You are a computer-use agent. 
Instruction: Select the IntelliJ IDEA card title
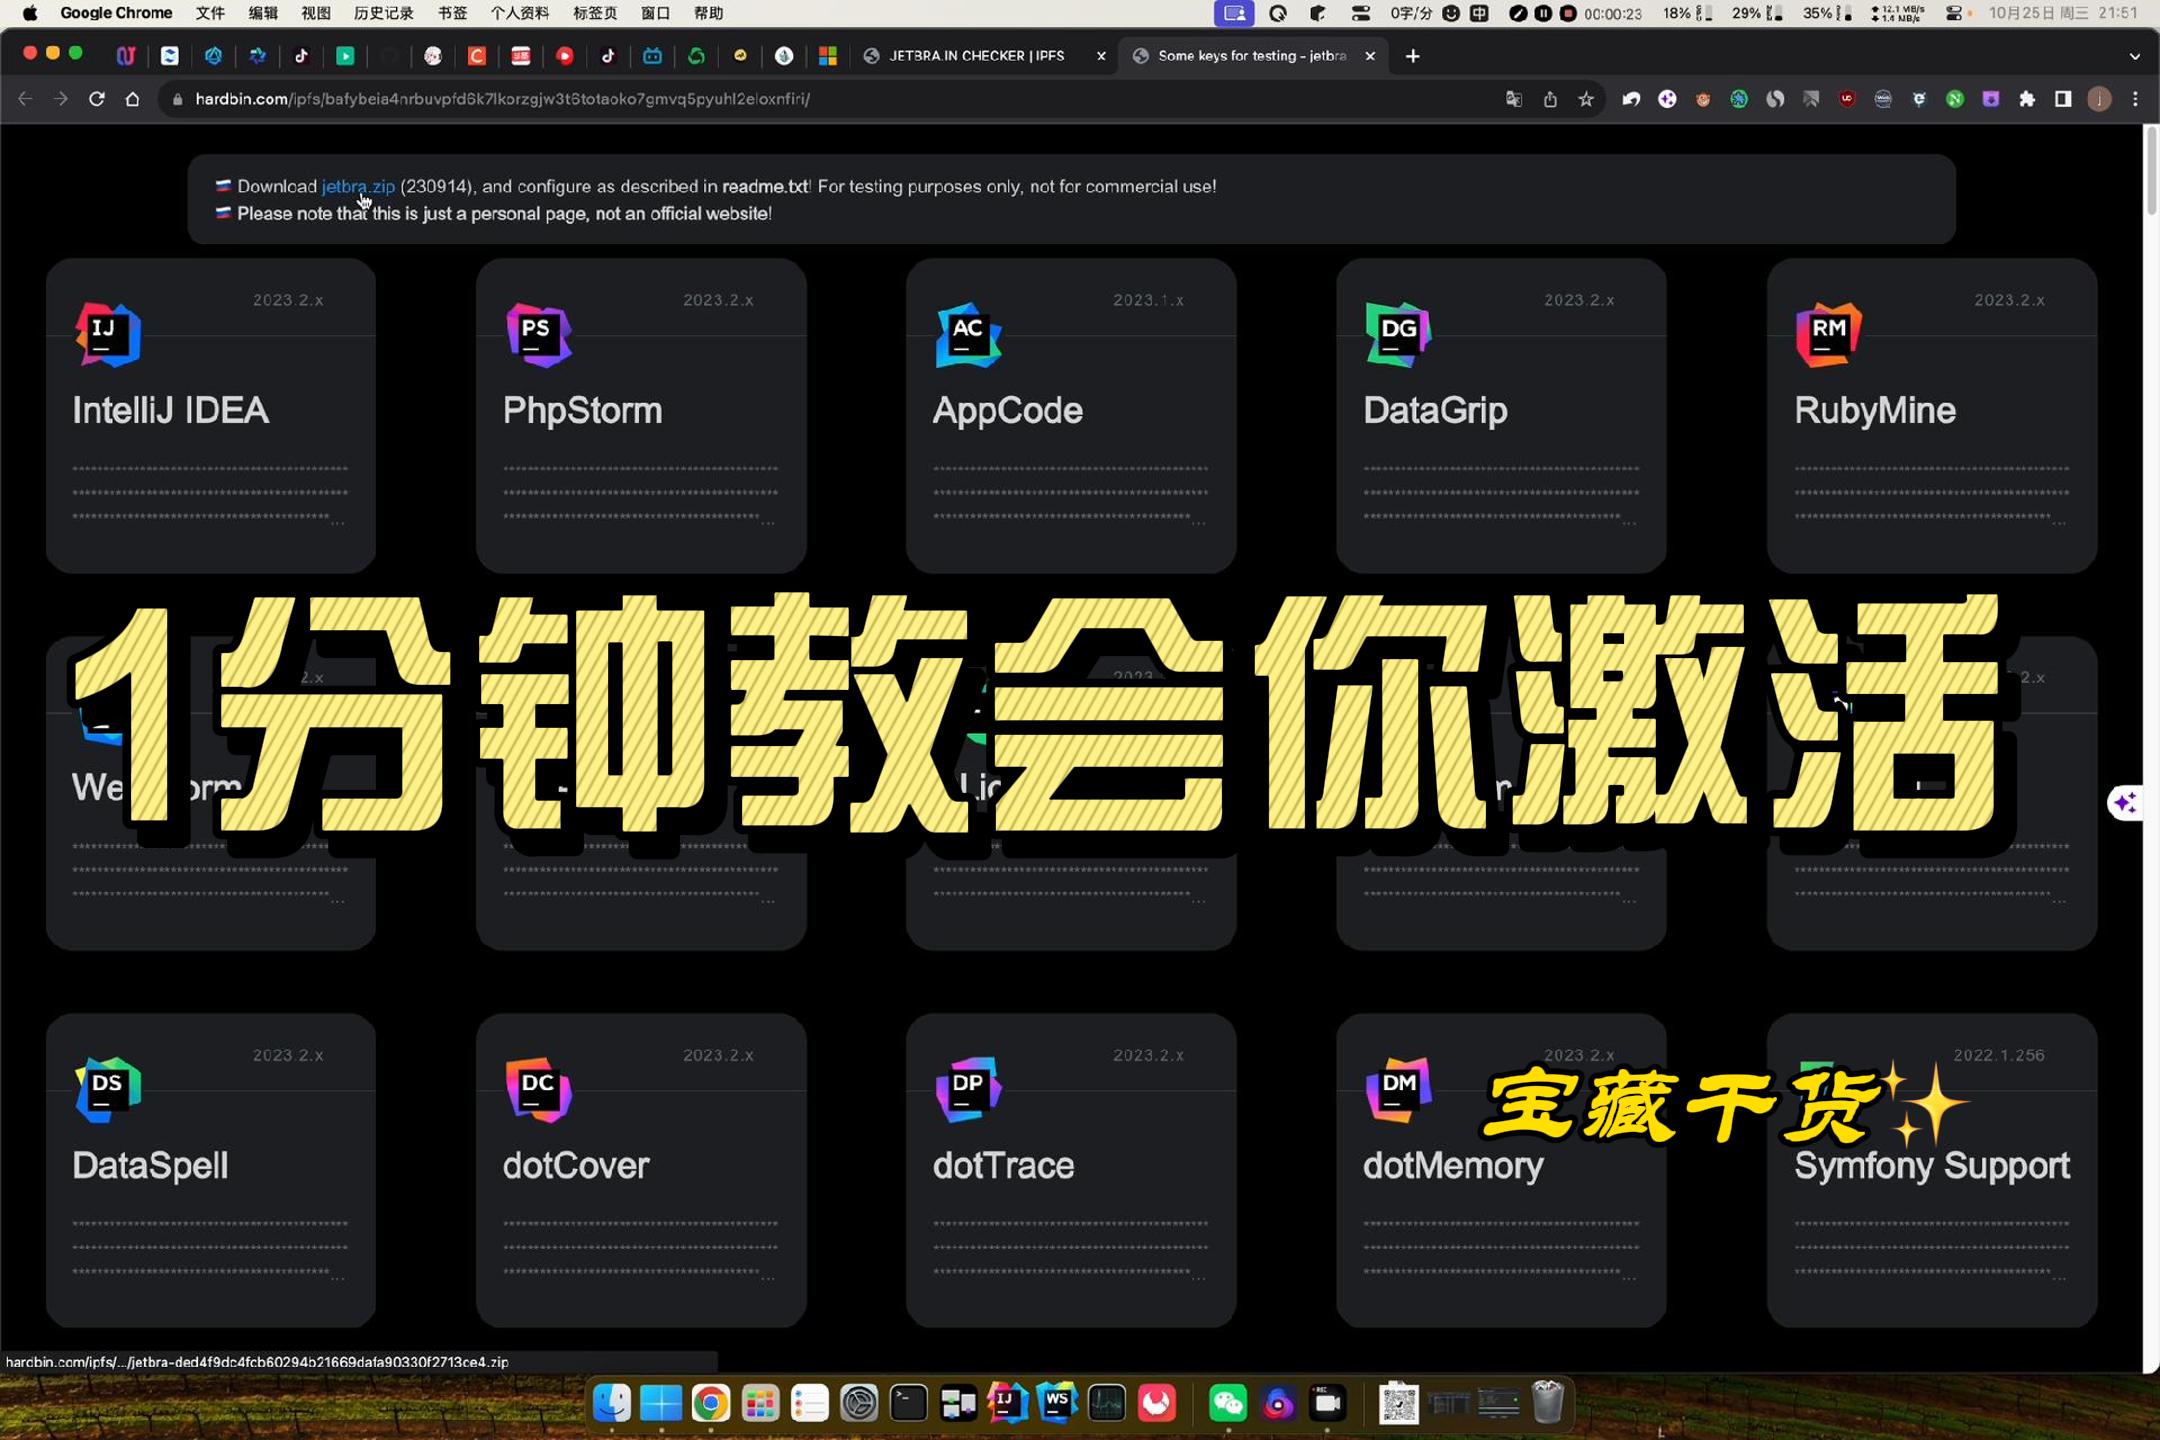pos(170,411)
